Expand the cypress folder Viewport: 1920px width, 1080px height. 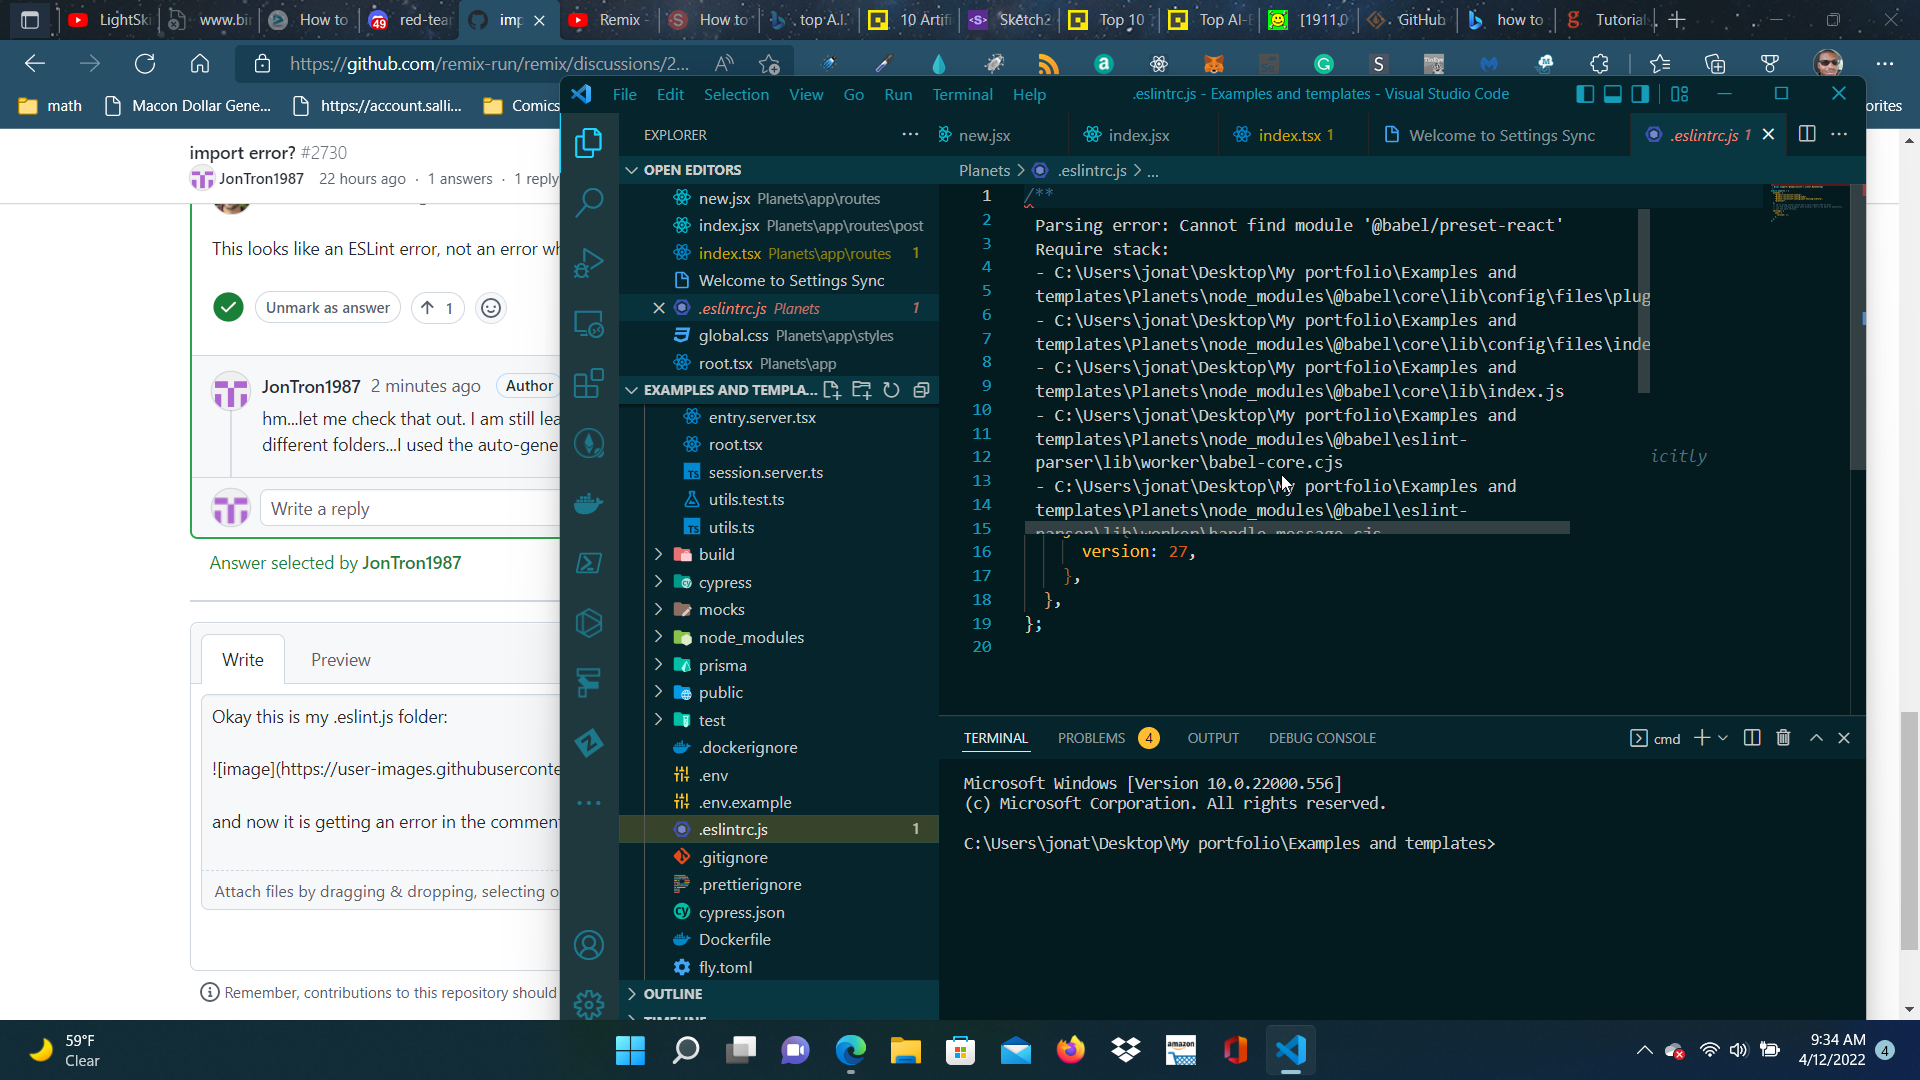pyautogui.click(x=658, y=582)
